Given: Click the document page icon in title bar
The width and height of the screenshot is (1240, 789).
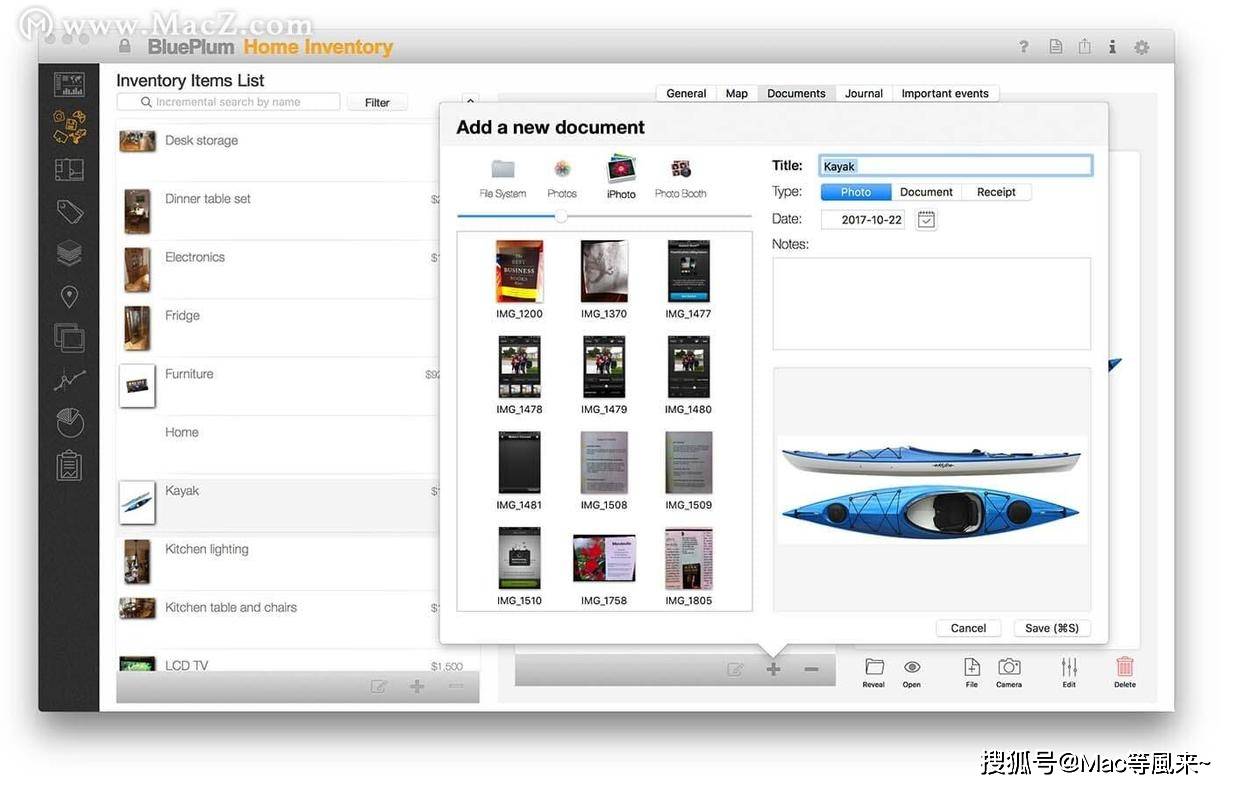Looking at the screenshot, I should [1055, 47].
